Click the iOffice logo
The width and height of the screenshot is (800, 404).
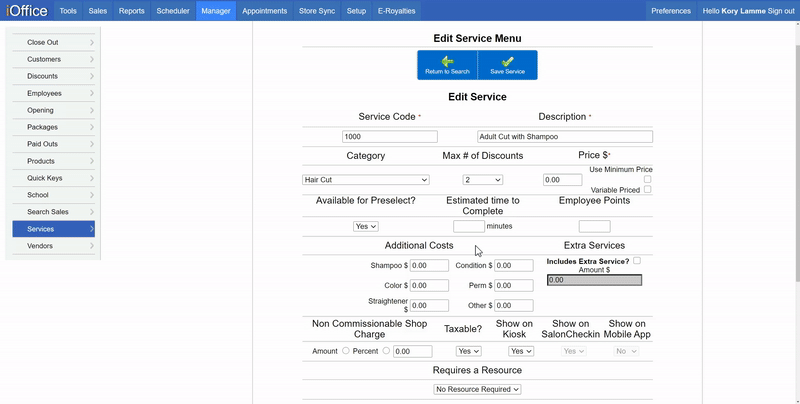(x=27, y=10)
